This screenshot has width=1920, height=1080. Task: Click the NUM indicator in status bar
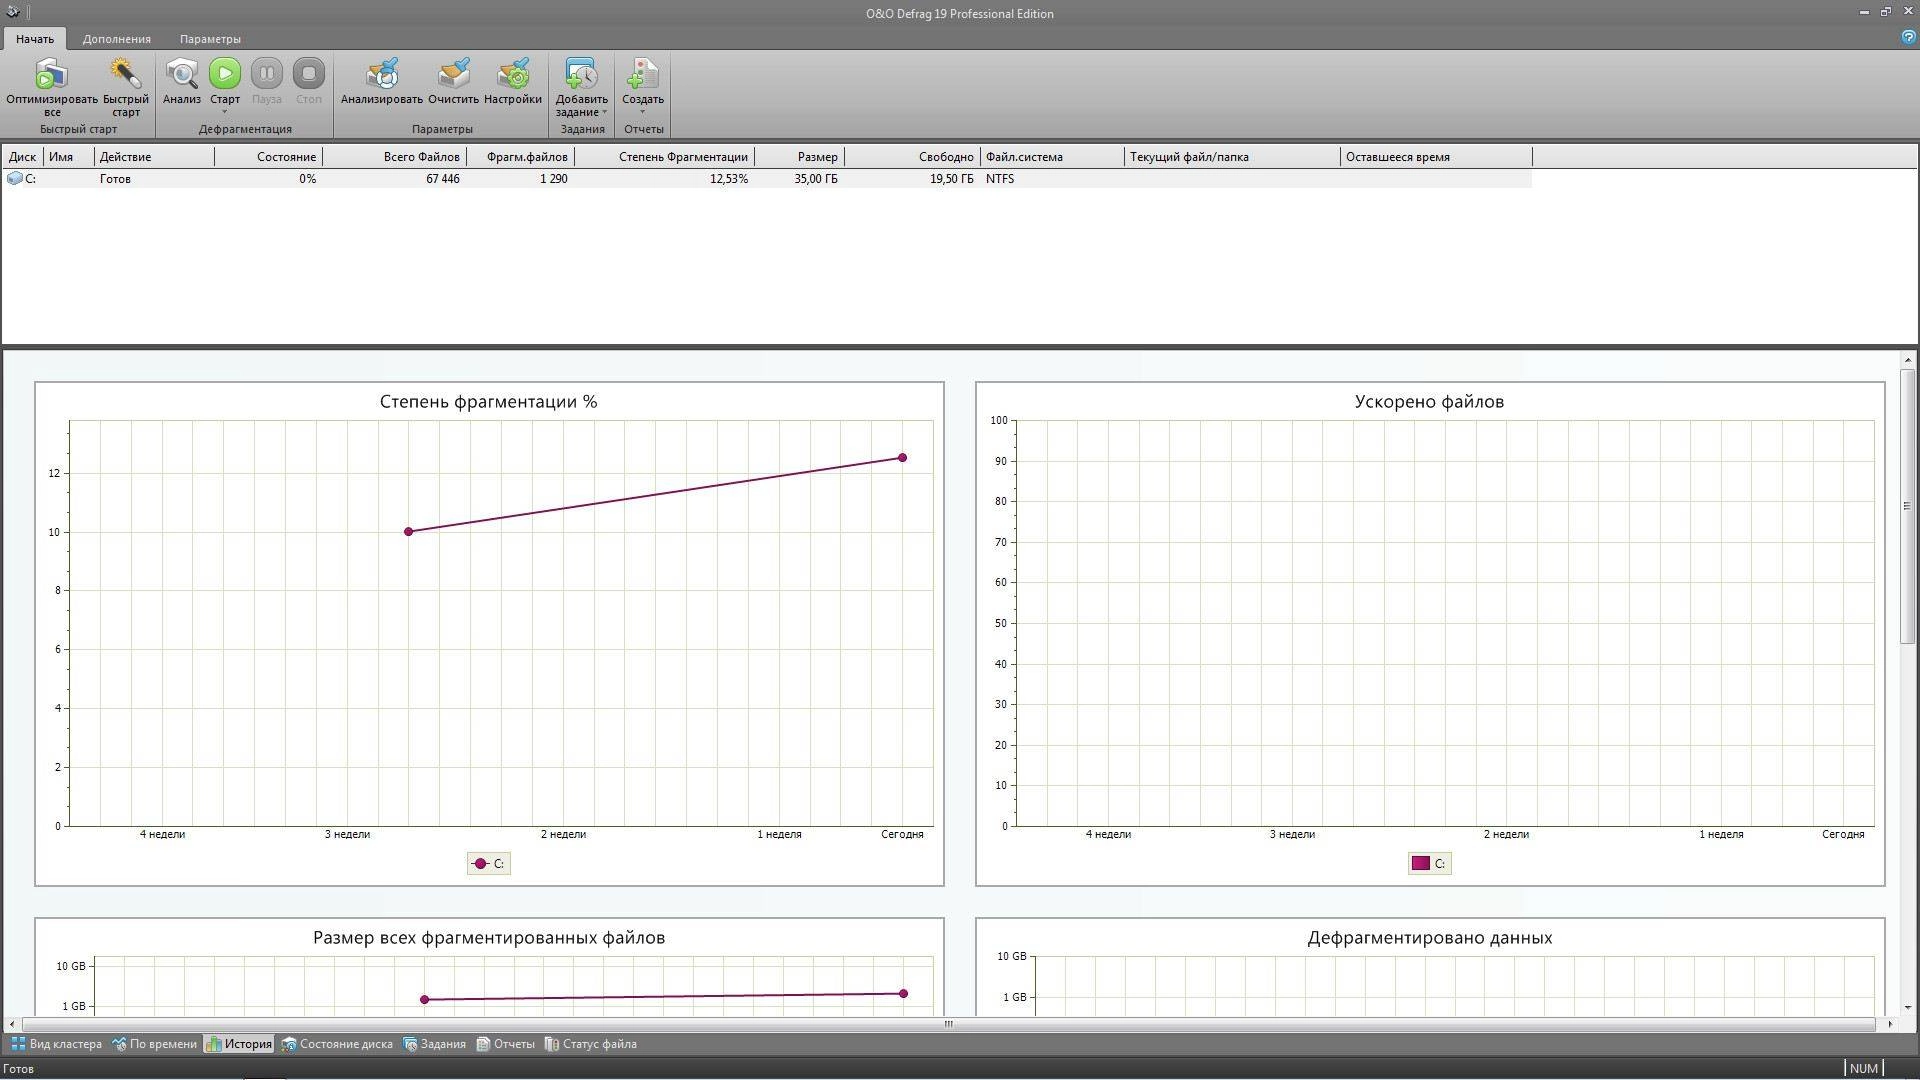click(x=1864, y=1069)
